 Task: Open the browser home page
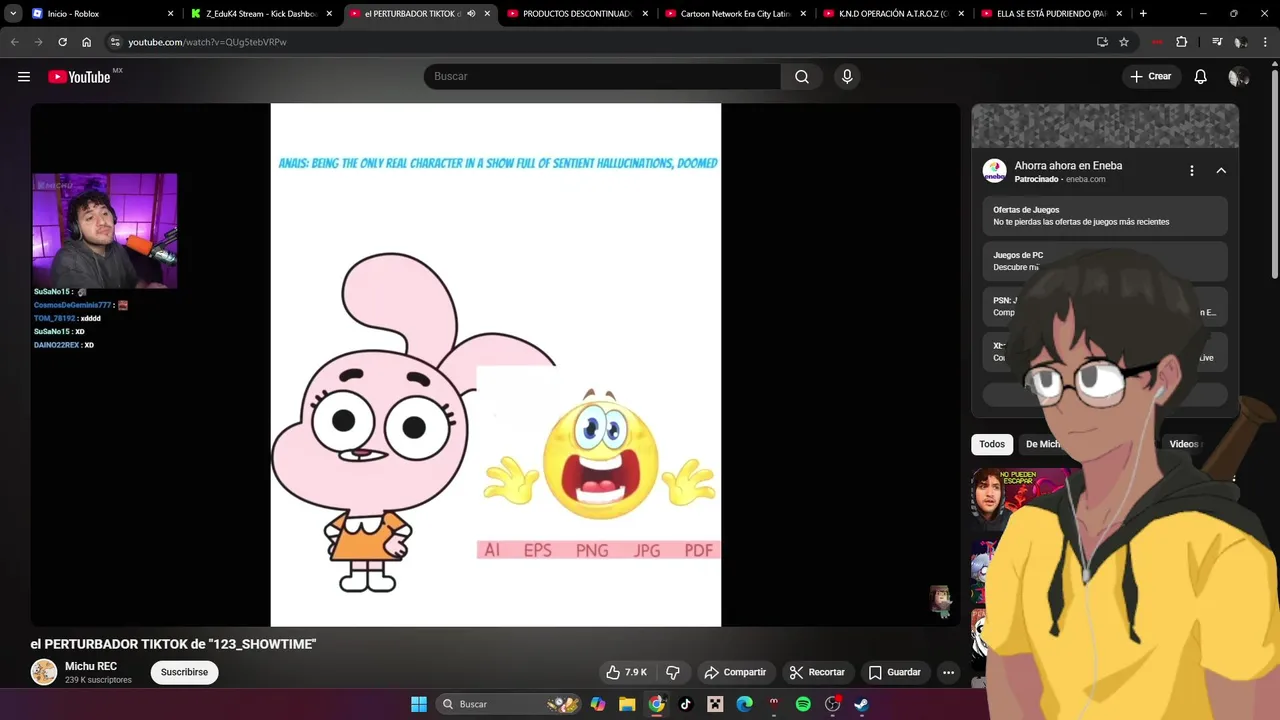[87, 42]
